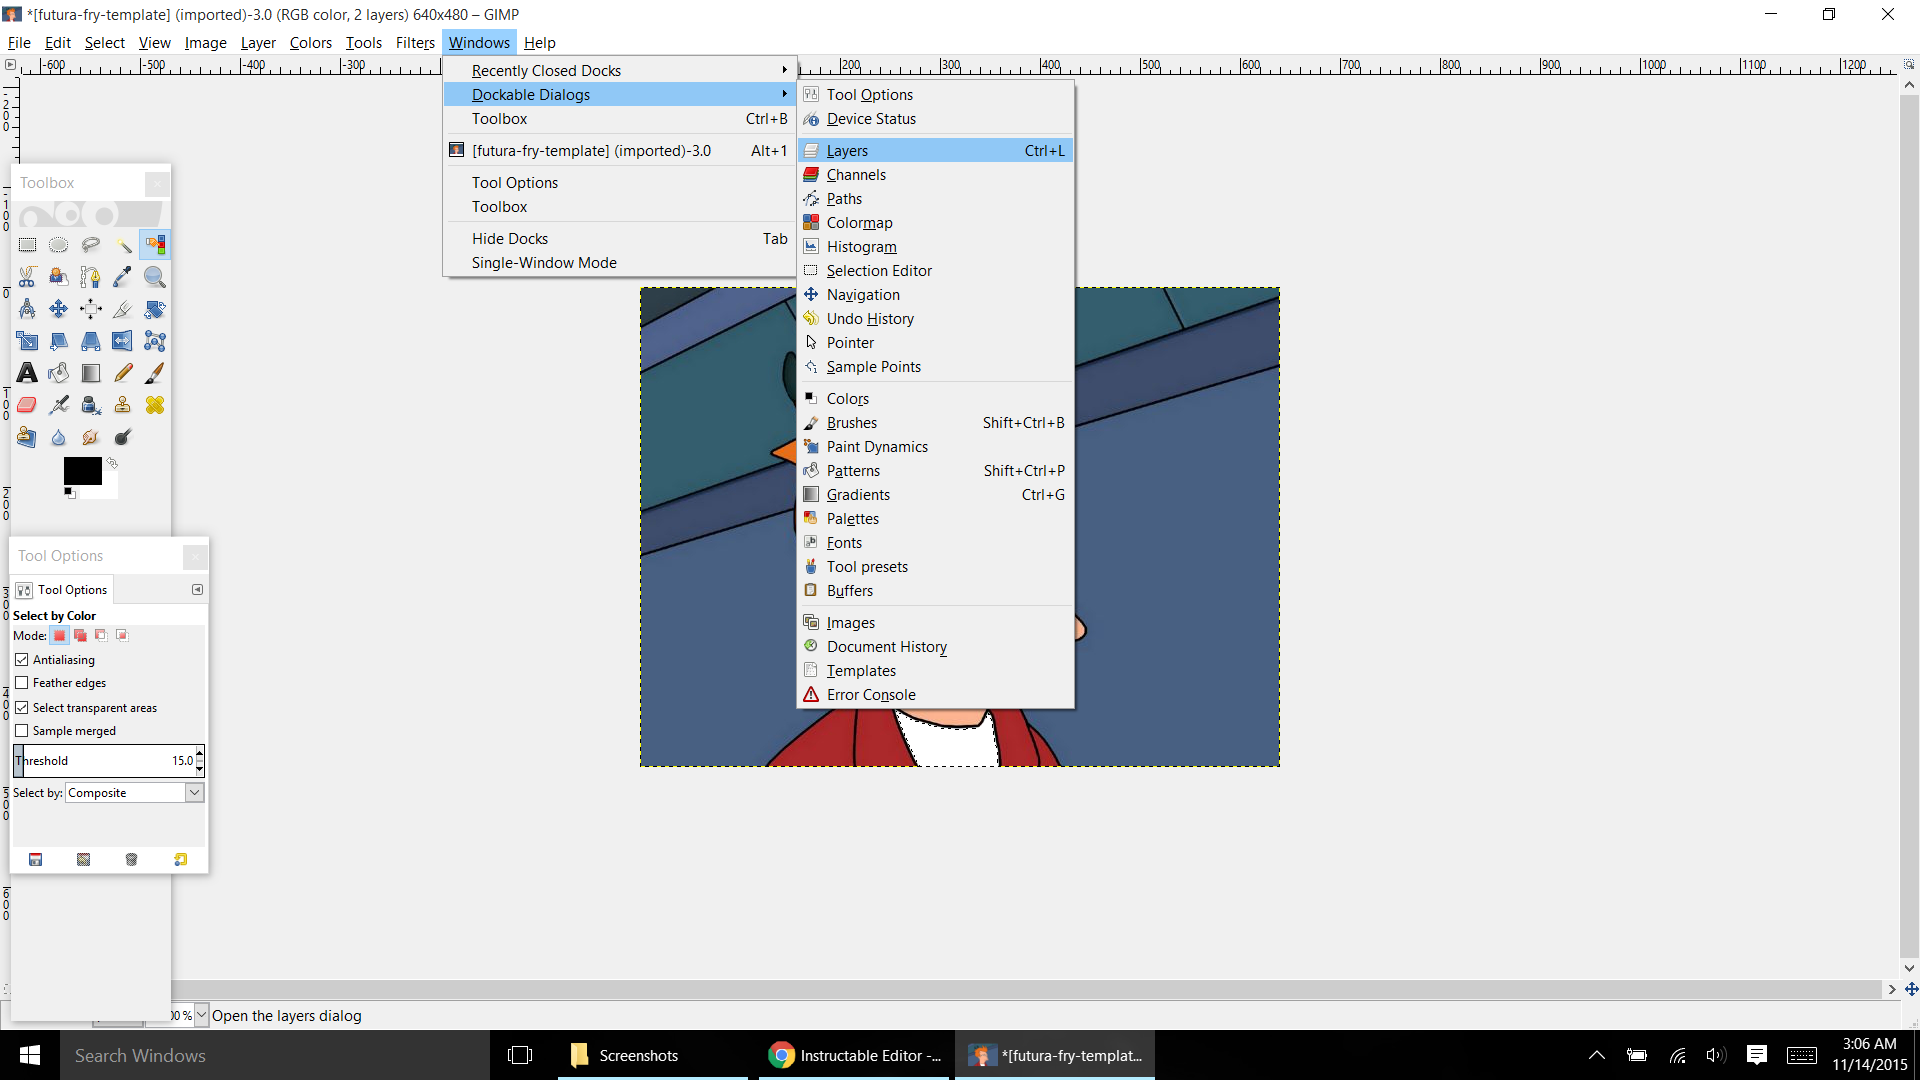This screenshot has height=1080, width=1920.
Task: Enable the Feather edges checkbox
Action: 22,683
